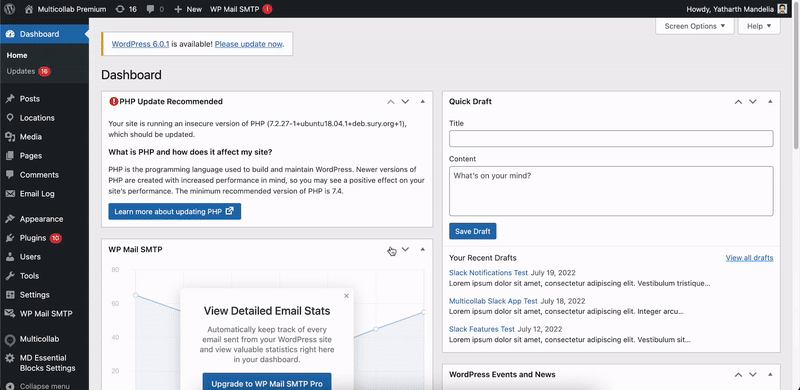
Task: Open Comments via its sidebar icon
Action: click(x=10, y=175)
